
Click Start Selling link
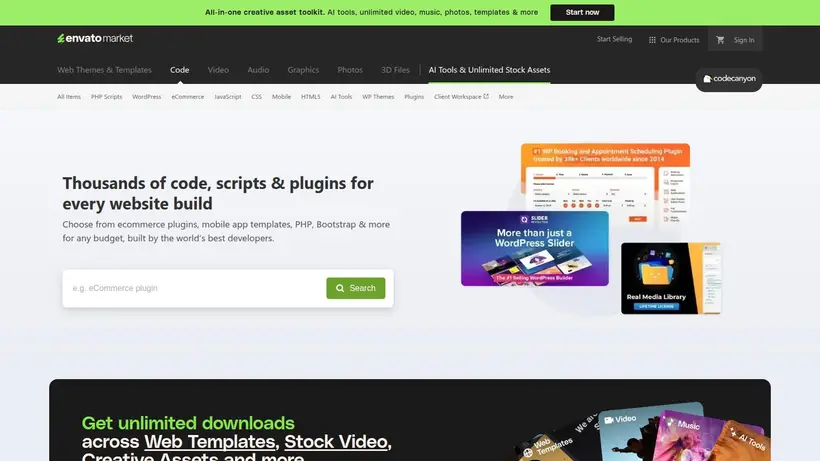[614, 39]
